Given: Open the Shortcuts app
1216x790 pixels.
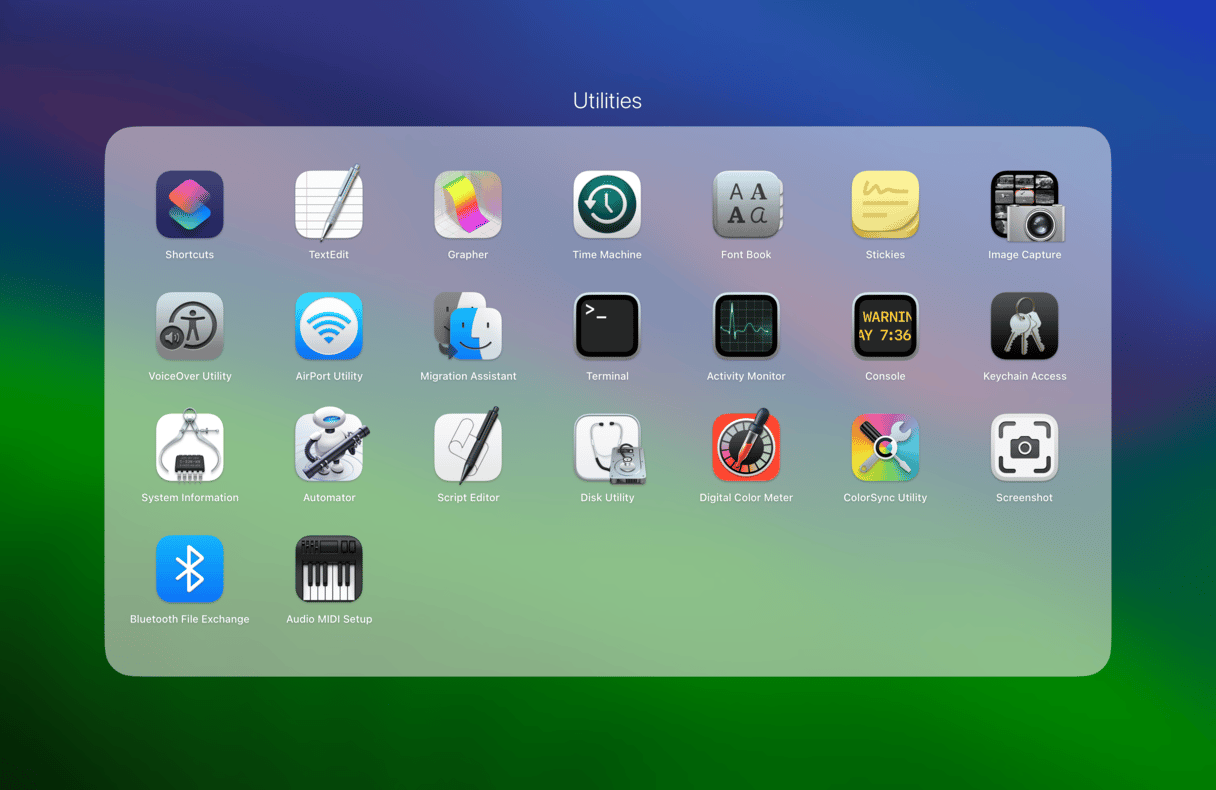Looking at the screenshot, I should 190,205.
